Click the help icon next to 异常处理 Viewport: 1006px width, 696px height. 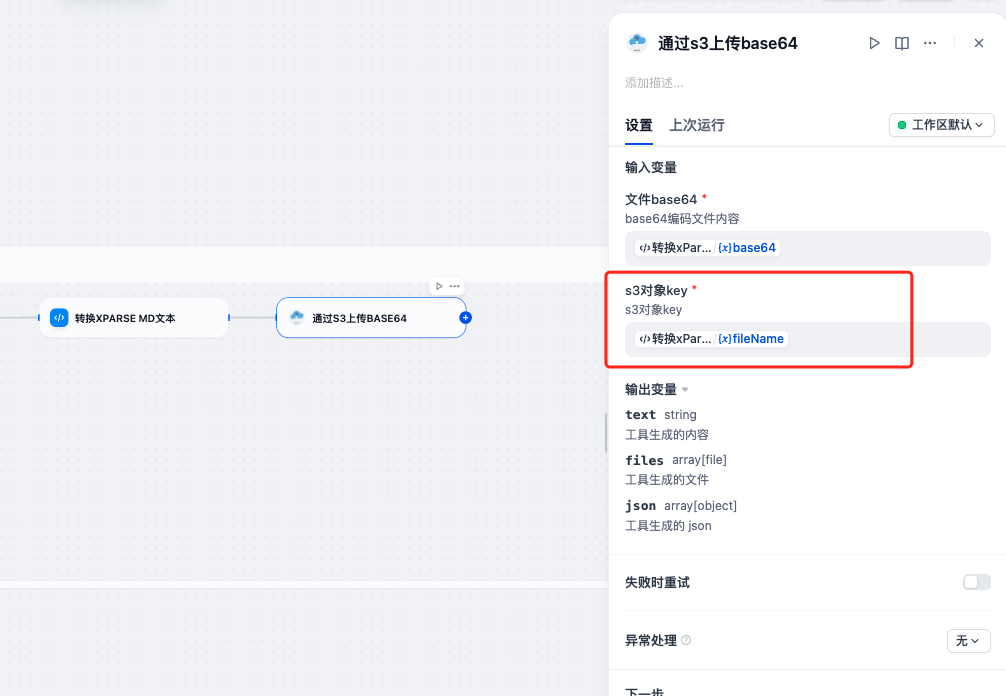686,641
